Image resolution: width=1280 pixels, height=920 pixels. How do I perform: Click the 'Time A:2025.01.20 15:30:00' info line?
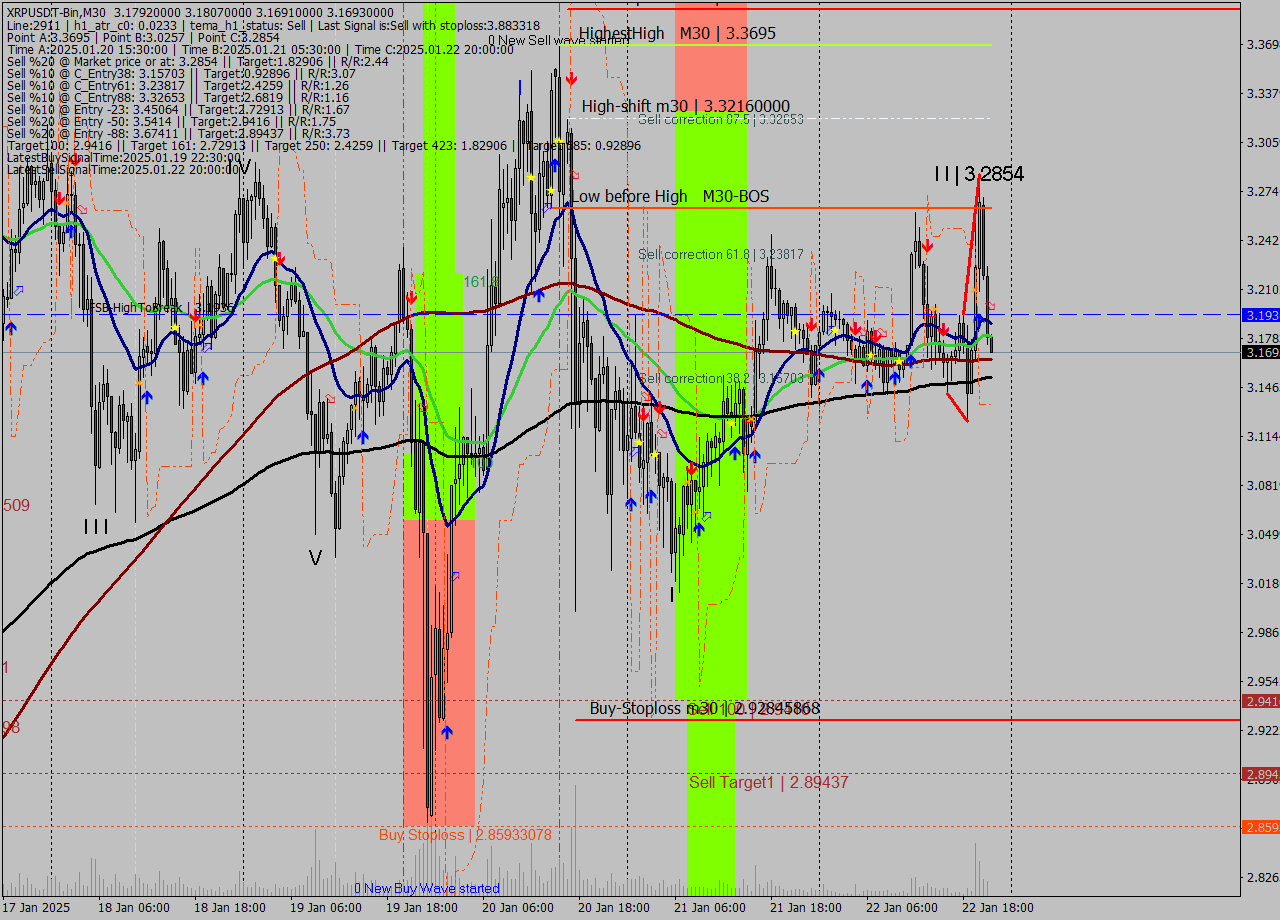coord(260,49)
